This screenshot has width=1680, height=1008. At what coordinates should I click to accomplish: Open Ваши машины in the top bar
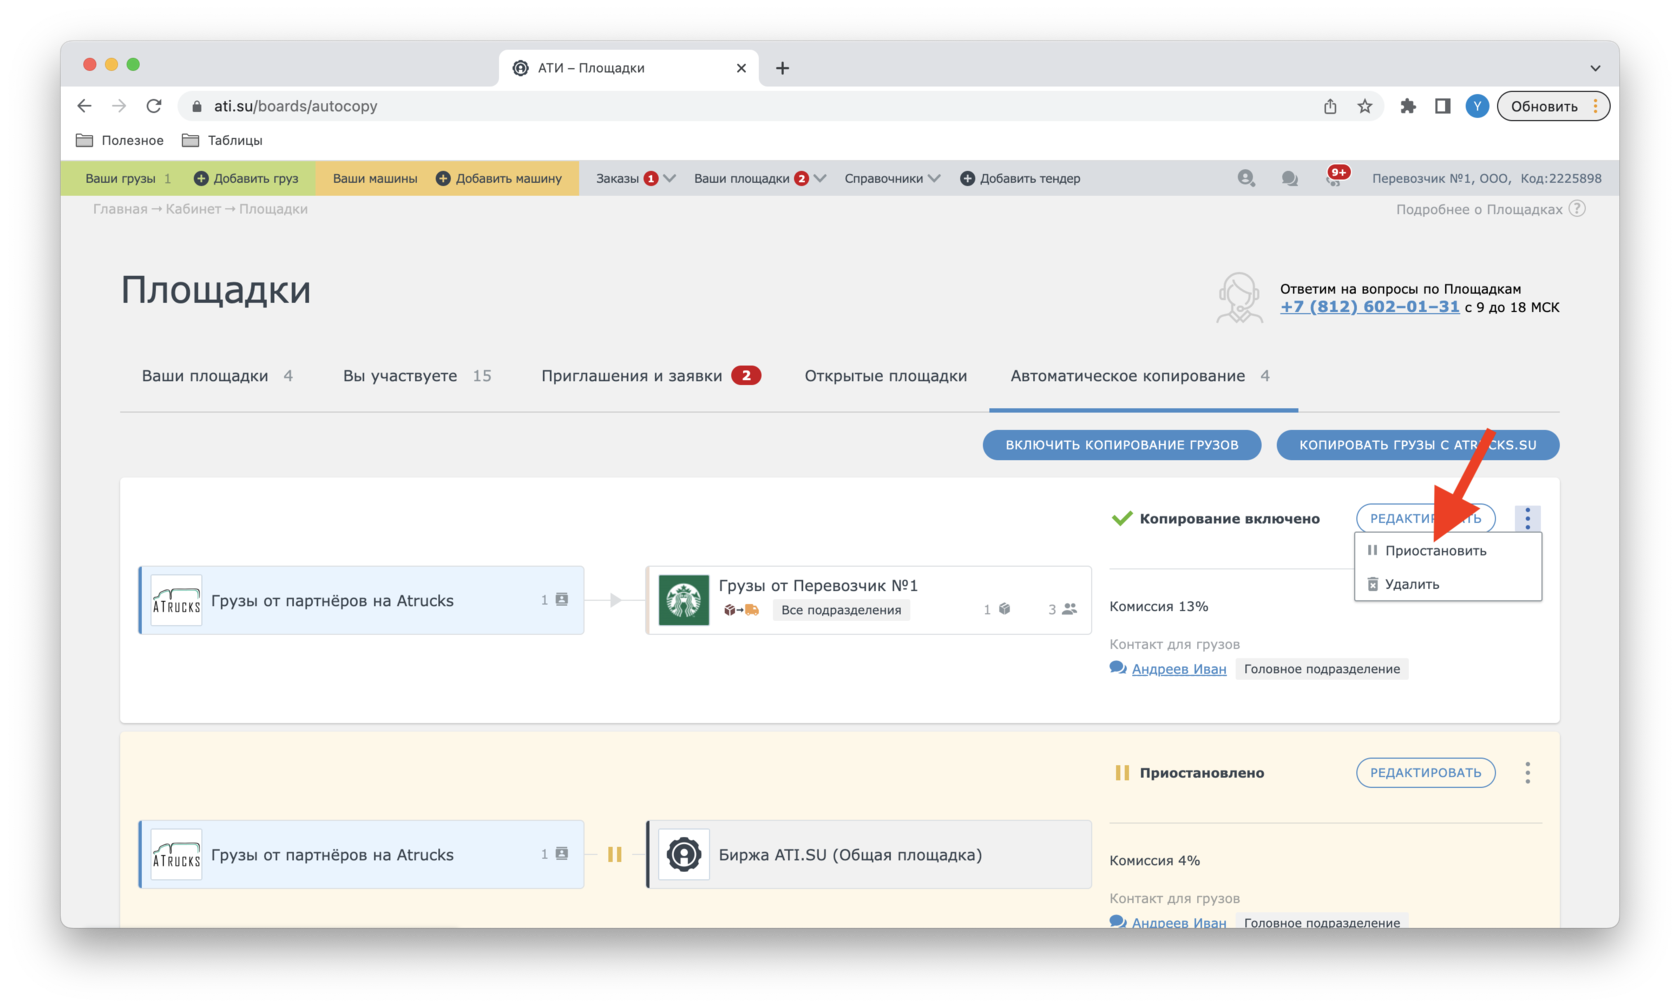click(375, 178)
